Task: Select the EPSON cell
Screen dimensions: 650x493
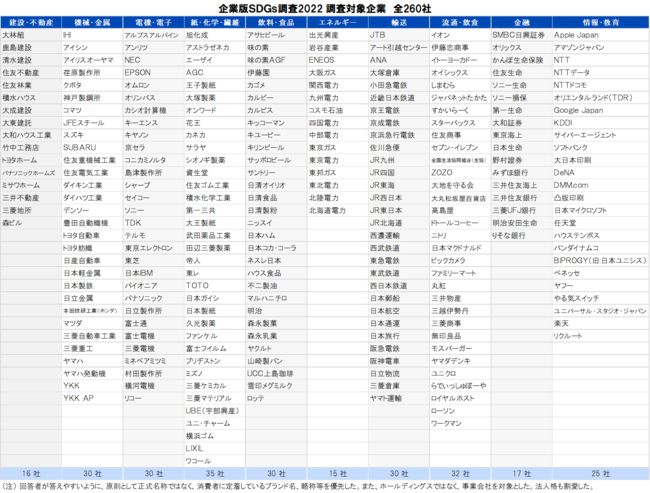Action: [153, 73]
